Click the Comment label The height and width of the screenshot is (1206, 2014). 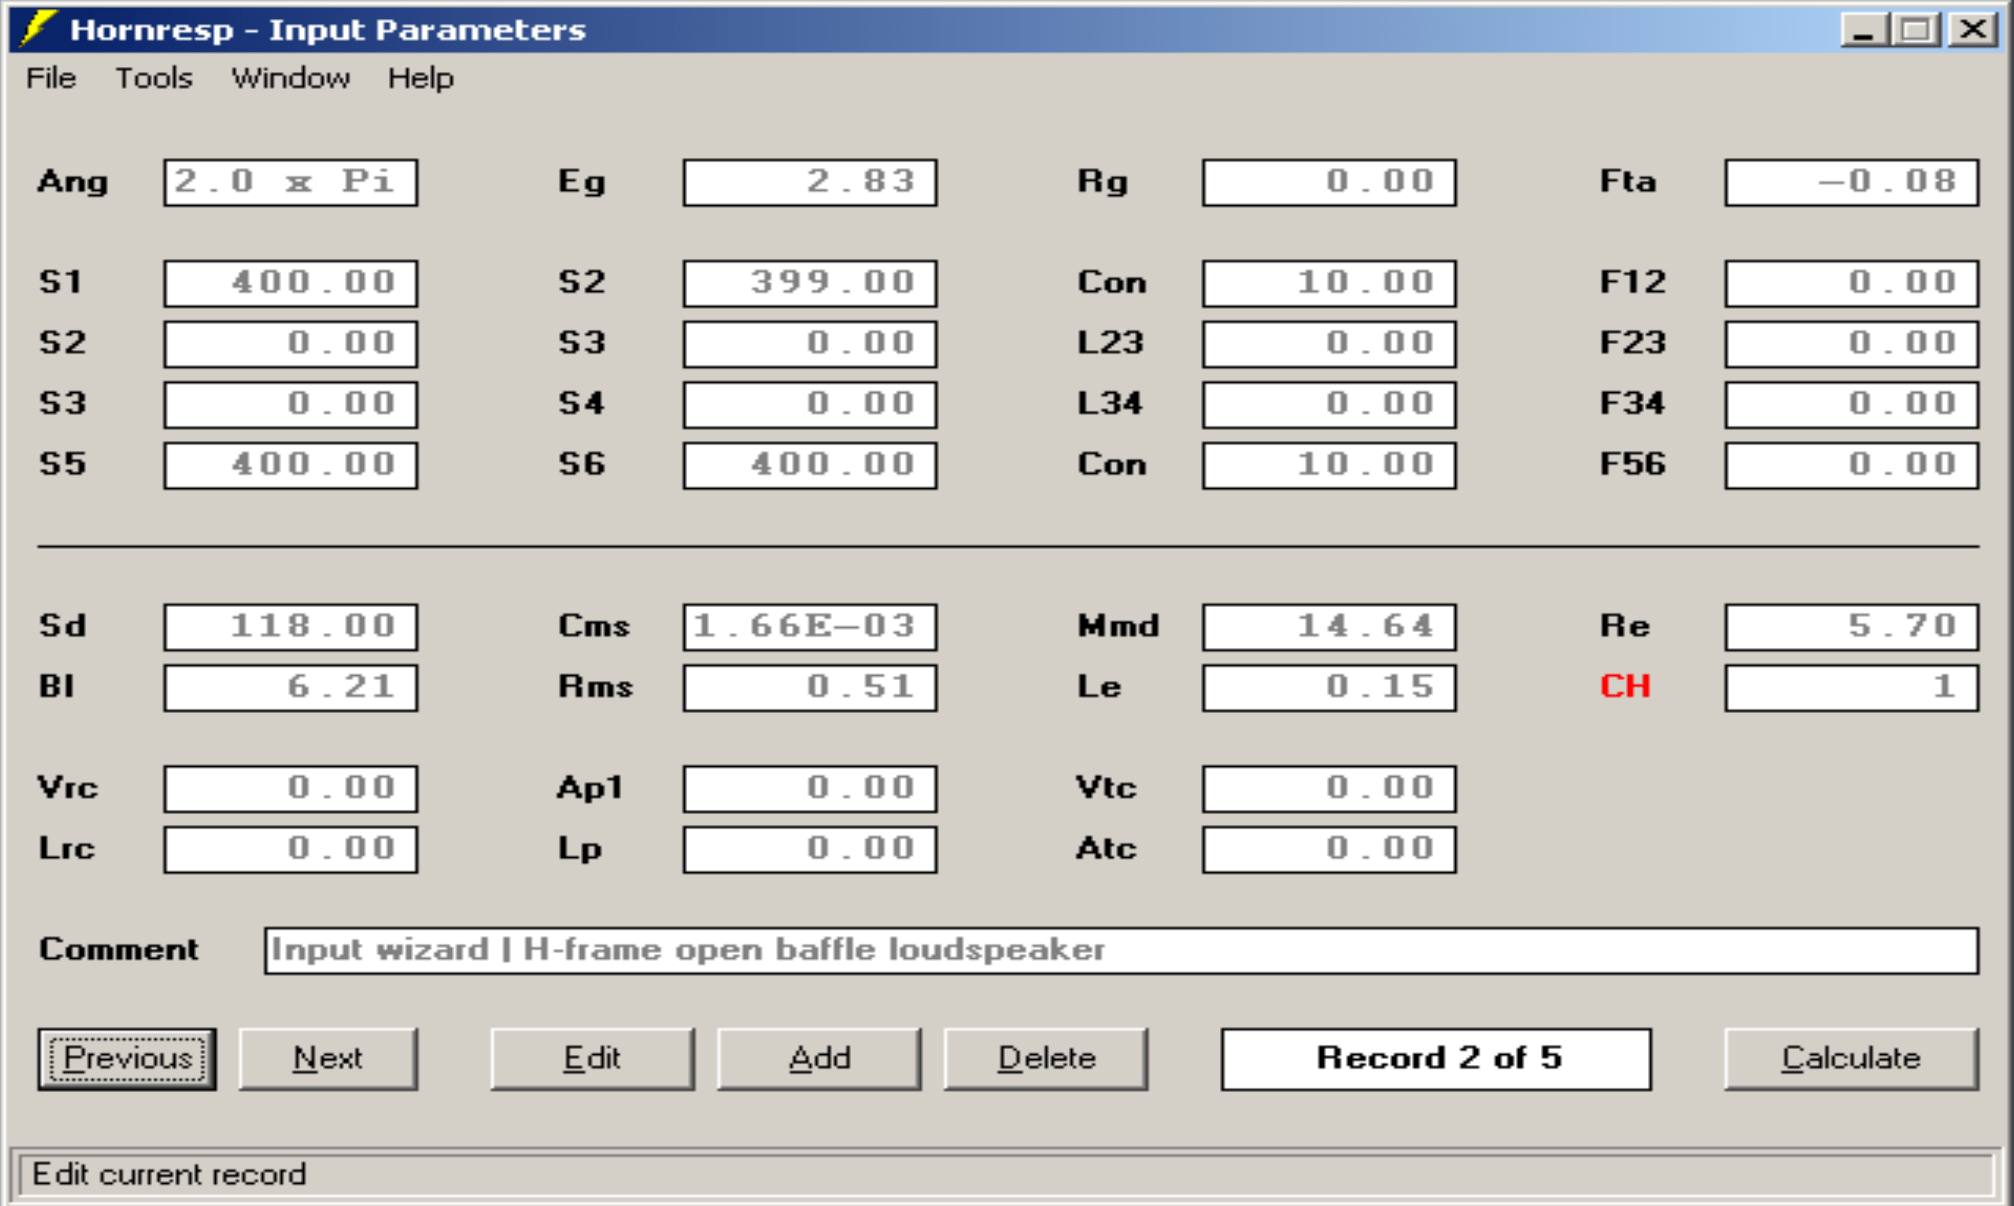coord(119,949)
